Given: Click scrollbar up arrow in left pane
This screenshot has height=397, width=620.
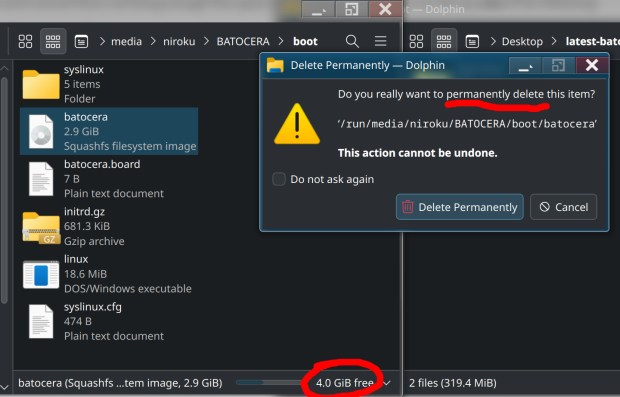Looking at the screenshot, I should pyautogui.click(x=4, y=68).
